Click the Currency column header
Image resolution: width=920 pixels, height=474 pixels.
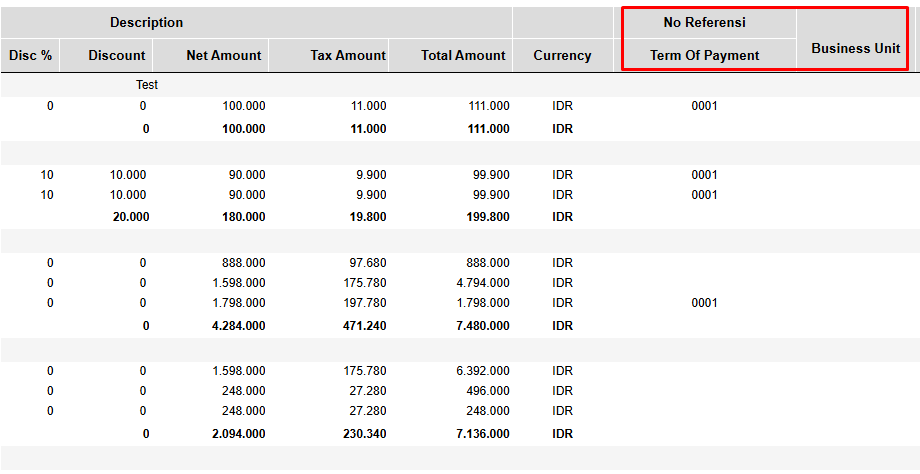pos(562,55)
